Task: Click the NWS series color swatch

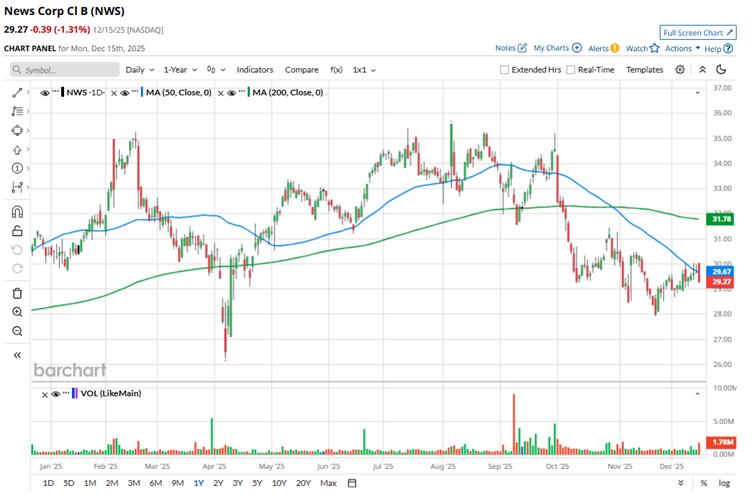Action: click(62, 93)
